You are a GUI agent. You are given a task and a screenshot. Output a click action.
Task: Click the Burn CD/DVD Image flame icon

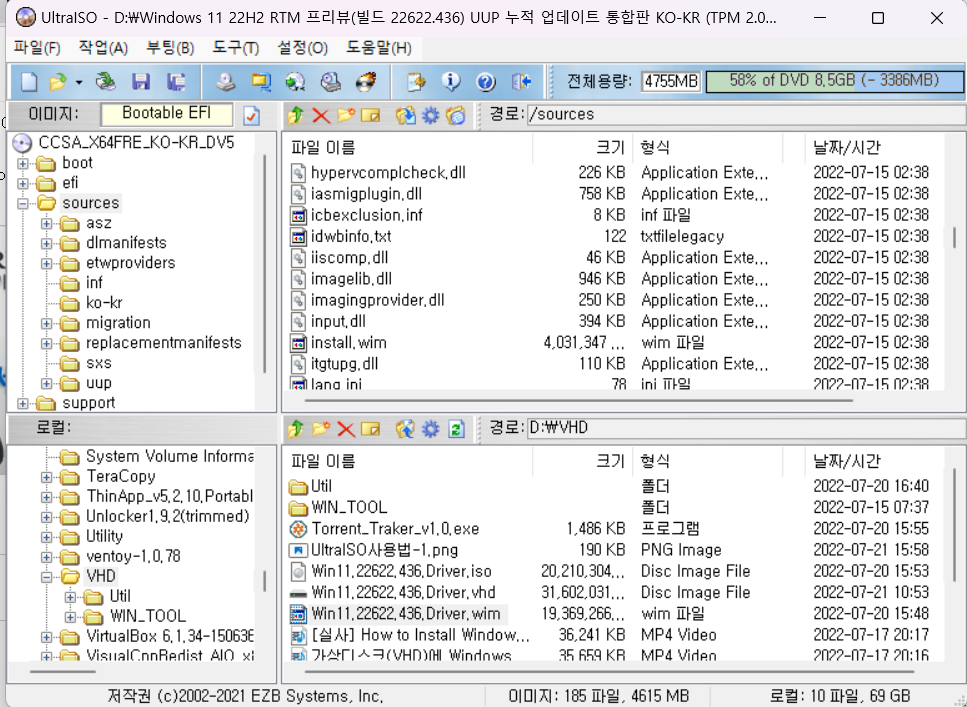pyautogui.click(x=366, y=81)
